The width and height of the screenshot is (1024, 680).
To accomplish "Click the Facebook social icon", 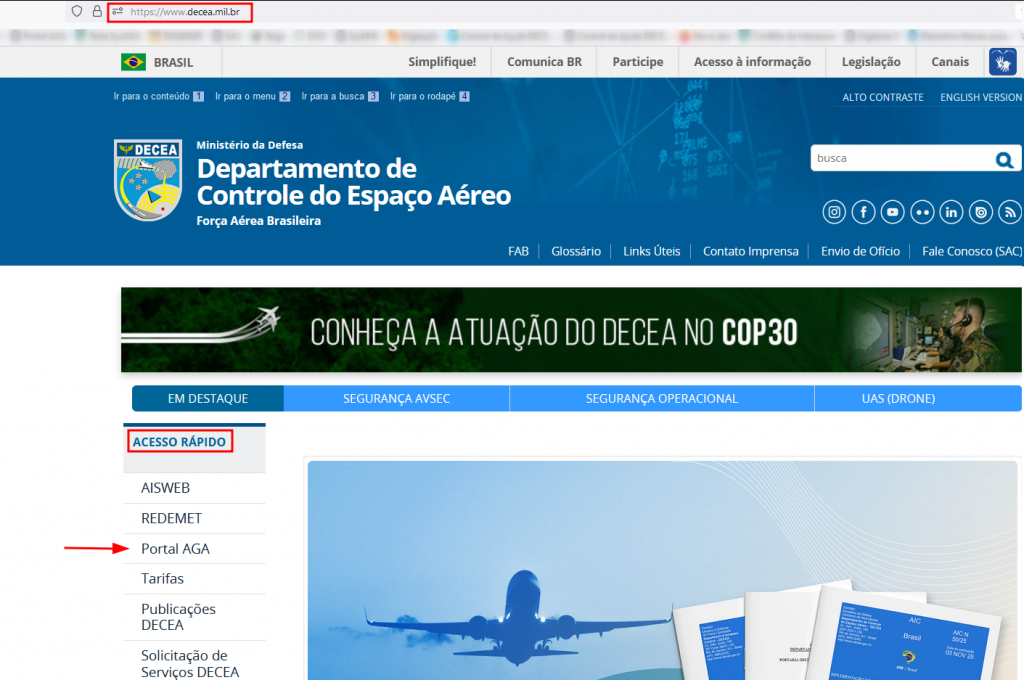I will tap(863, 212).
